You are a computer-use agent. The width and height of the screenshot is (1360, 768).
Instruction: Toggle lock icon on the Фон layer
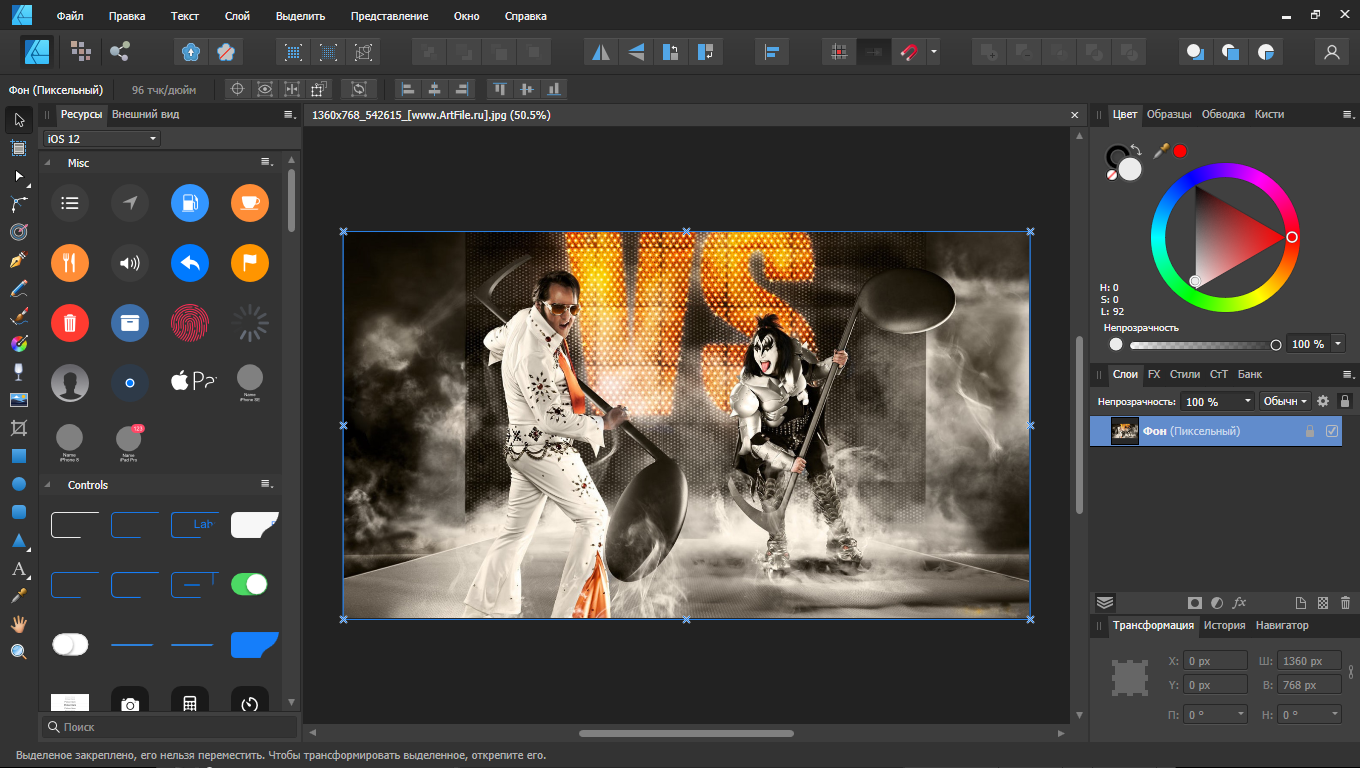(x=1310, y=431)
